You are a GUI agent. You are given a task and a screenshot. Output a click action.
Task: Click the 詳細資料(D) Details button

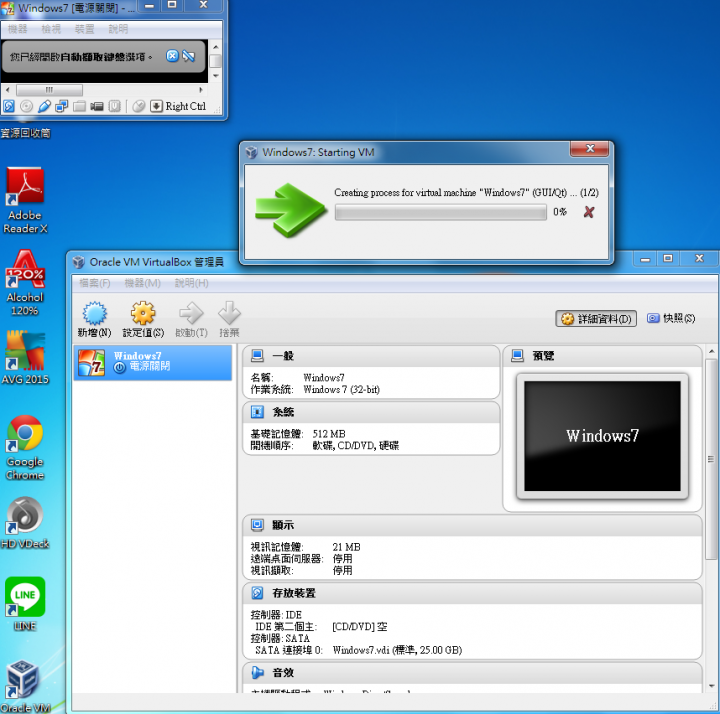pos(596,318)
